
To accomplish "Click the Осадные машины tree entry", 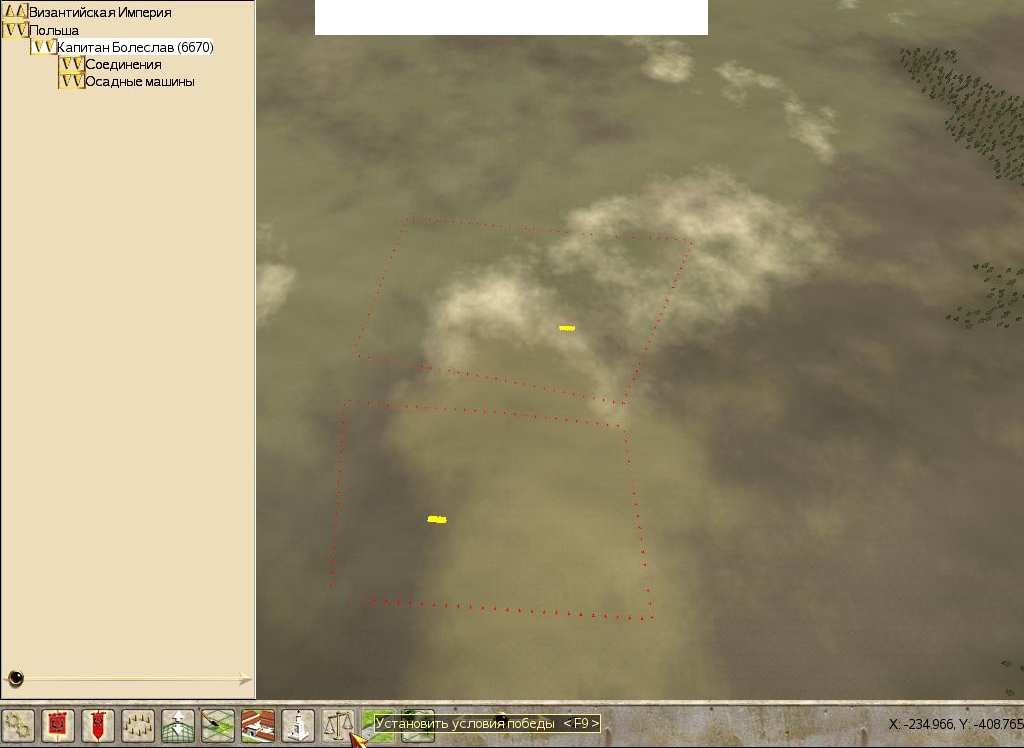I will click(139, 81).
